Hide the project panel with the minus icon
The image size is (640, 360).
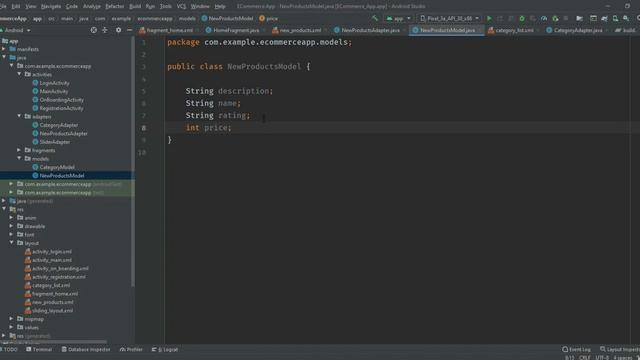(x=129, y=30)
